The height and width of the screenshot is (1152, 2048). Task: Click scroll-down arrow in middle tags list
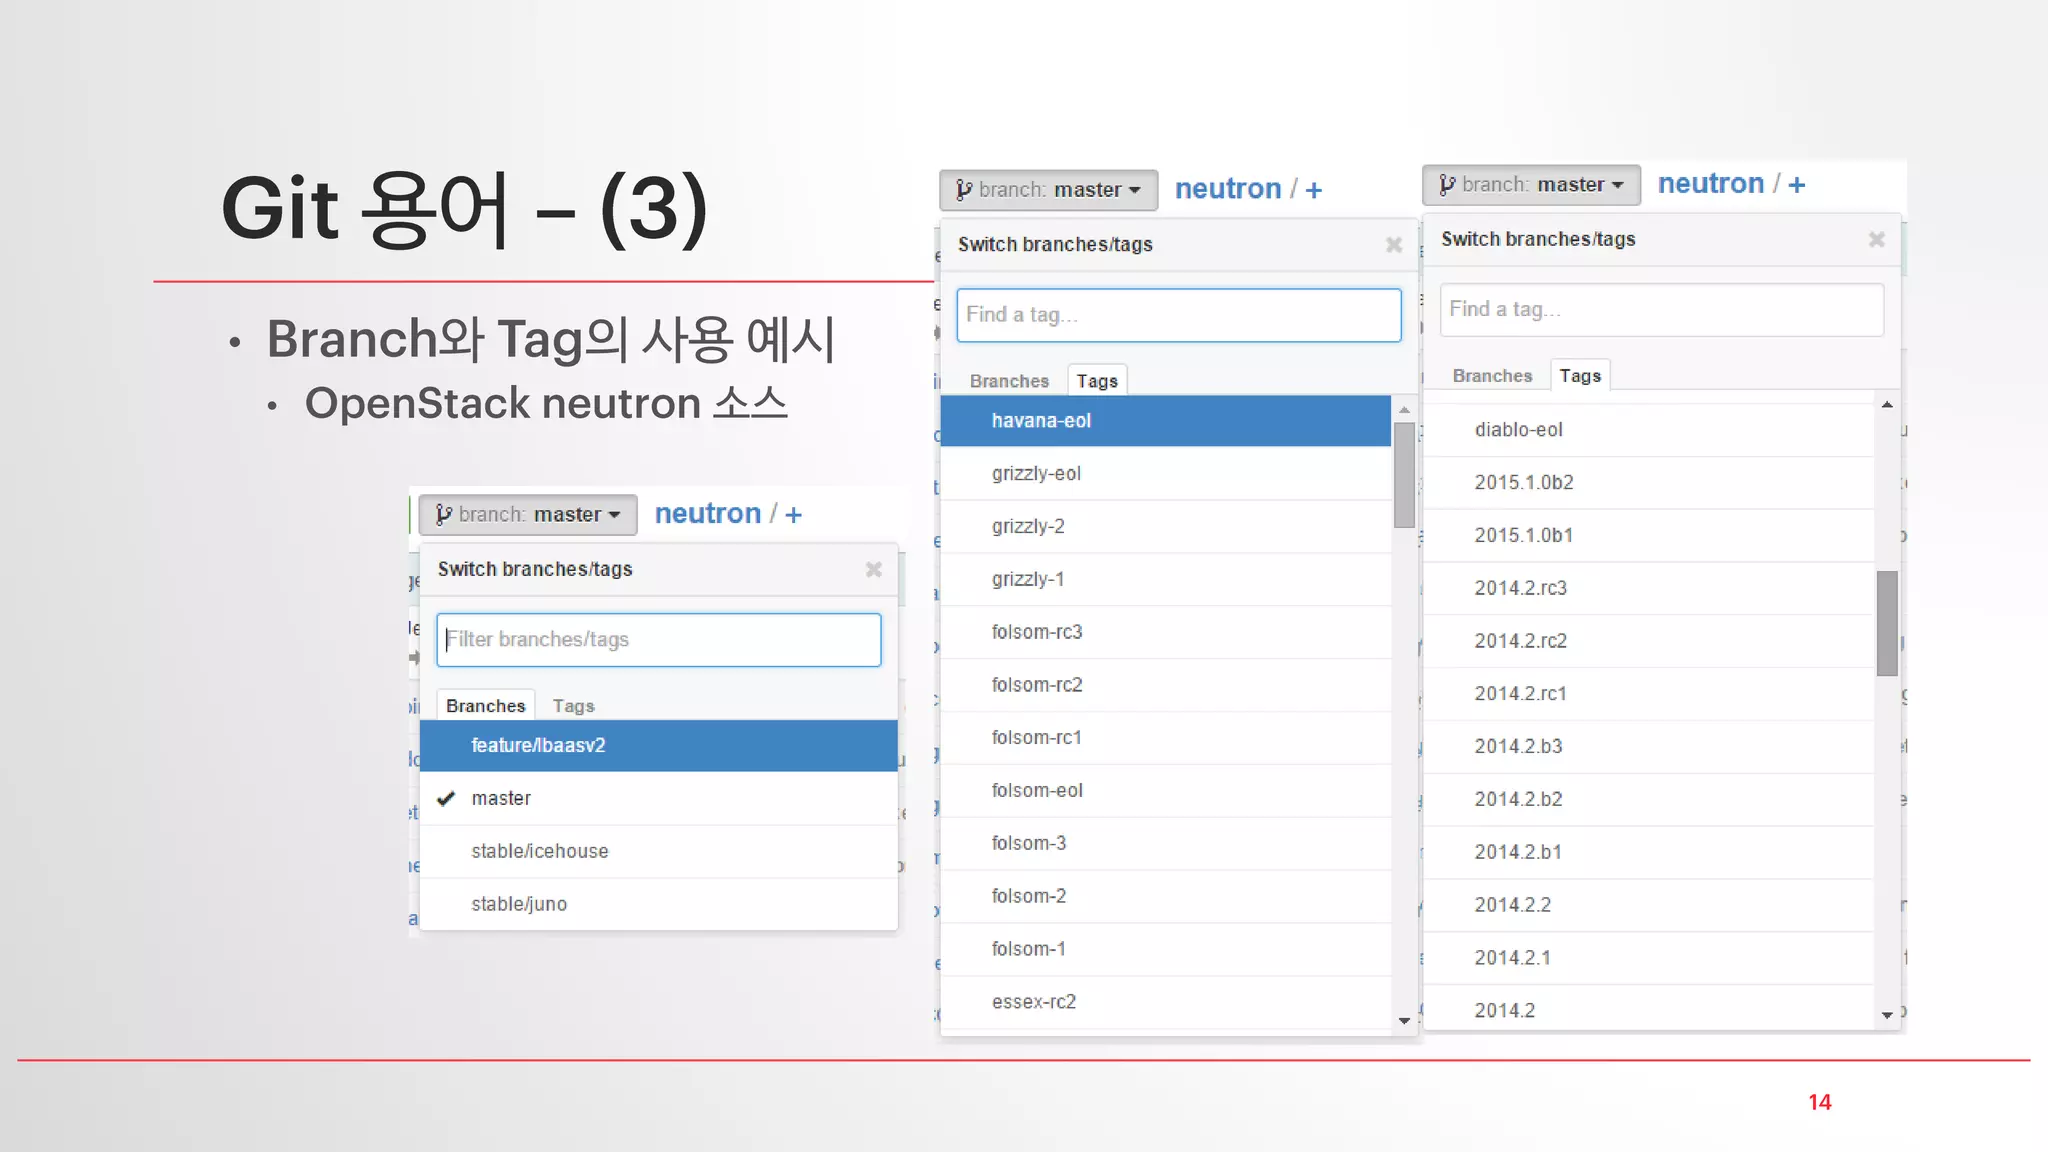pos(1404,1021)
